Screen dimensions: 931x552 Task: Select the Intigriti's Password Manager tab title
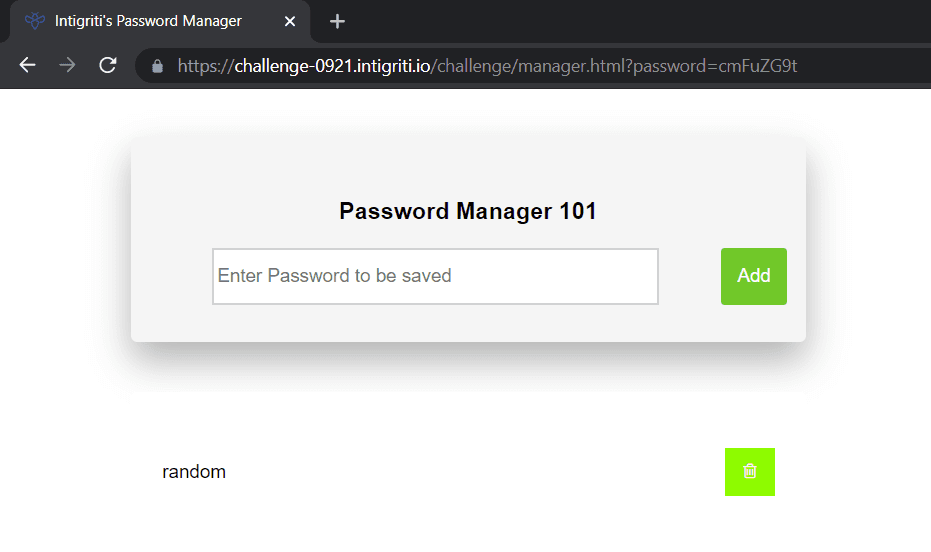[x=148, y=21]
